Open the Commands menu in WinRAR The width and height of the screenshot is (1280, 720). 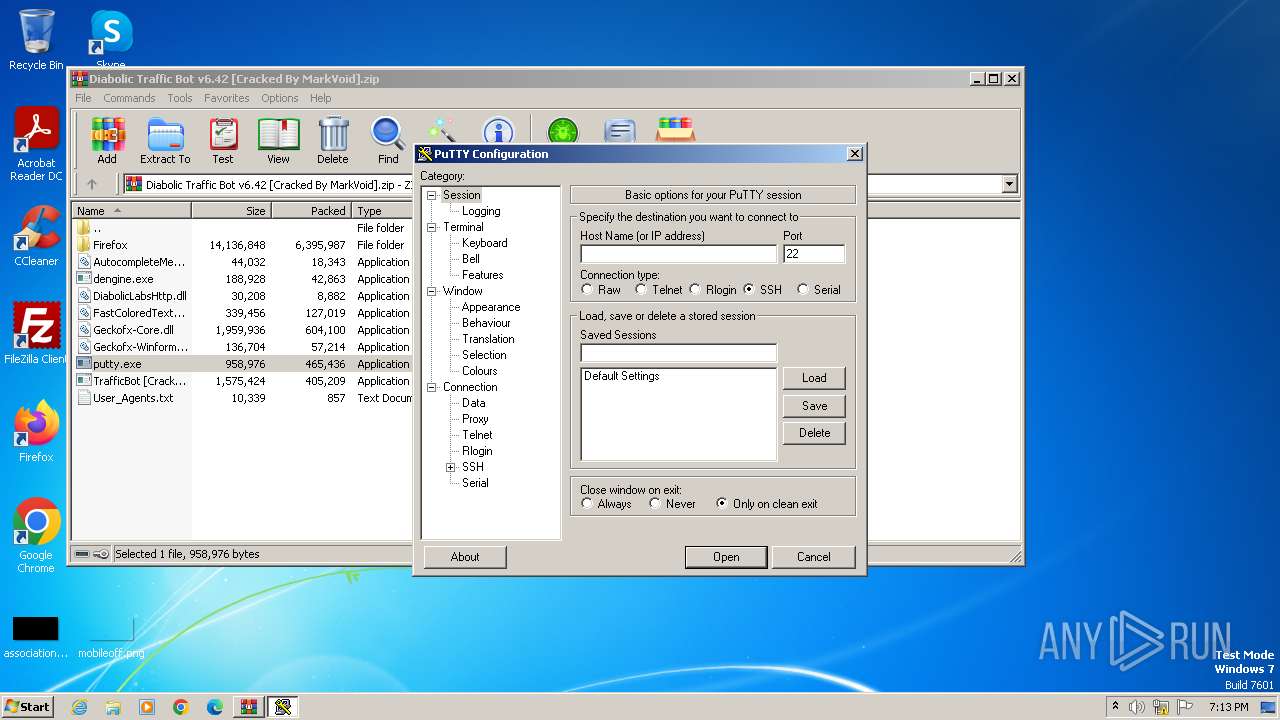click(x=129, y=98)
